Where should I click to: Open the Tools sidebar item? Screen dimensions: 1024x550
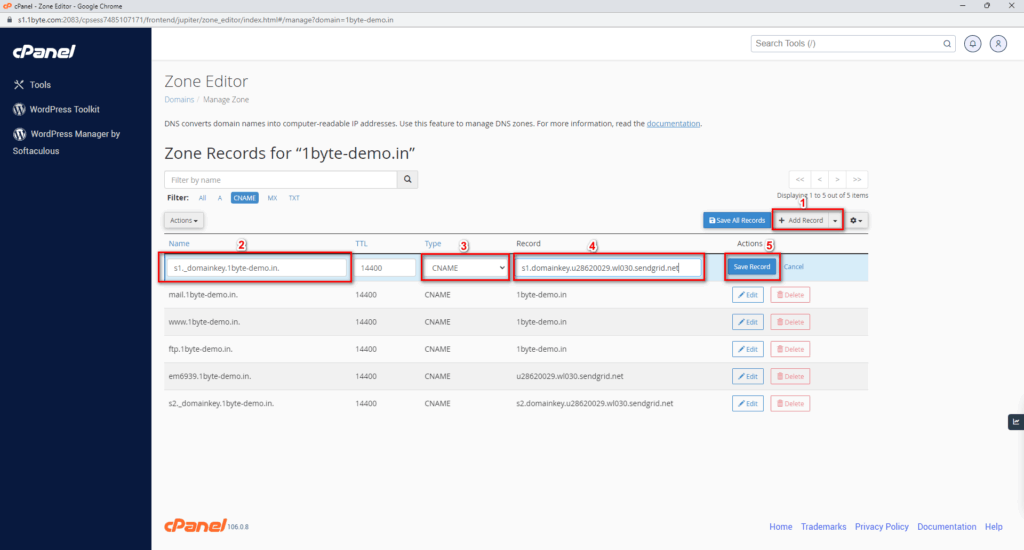click(40, 85)
